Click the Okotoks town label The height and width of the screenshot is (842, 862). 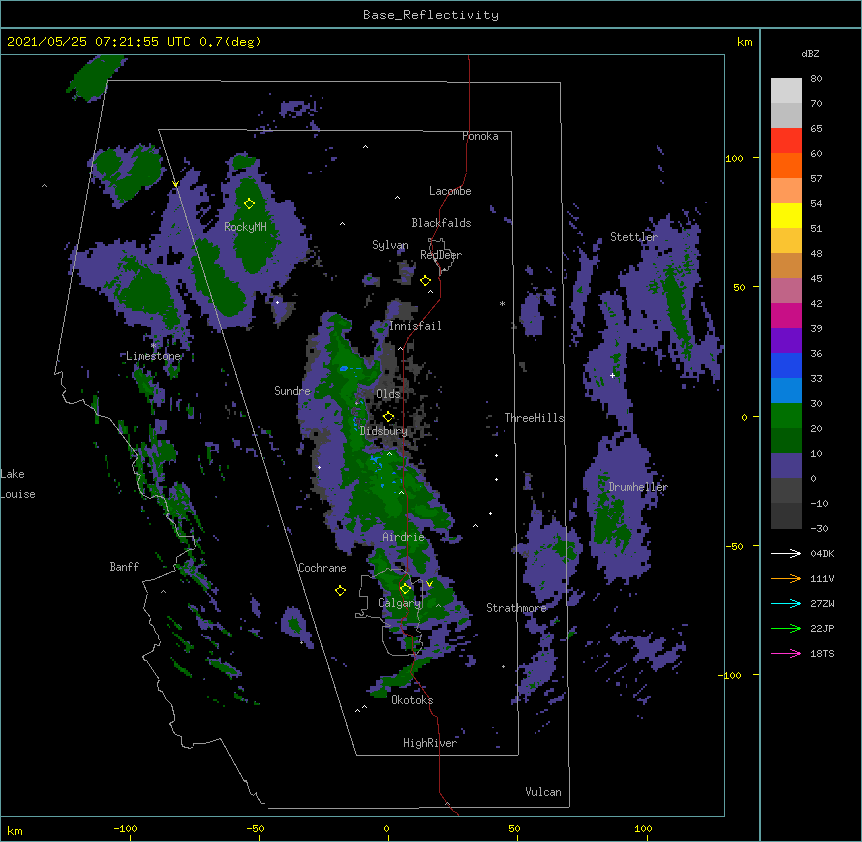click(x=412, y=700)
